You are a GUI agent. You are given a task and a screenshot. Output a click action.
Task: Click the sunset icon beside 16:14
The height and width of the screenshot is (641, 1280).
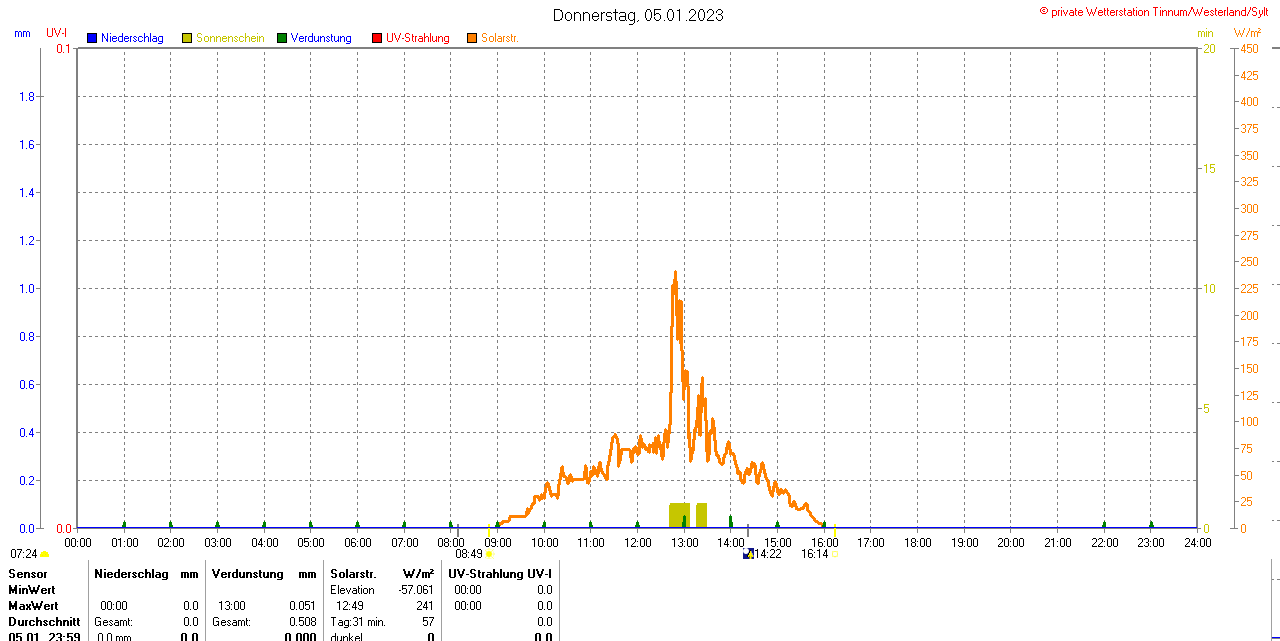834,554
